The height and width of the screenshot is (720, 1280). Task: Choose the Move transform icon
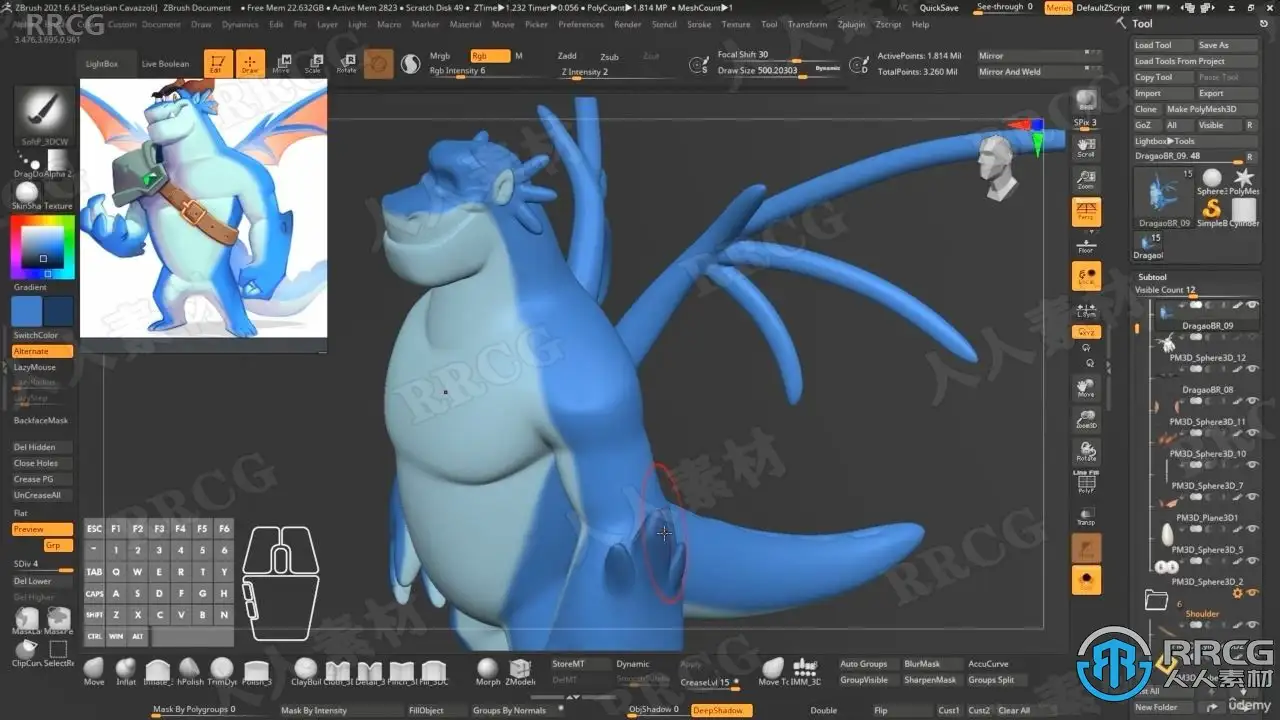click(x=281, y=63)
